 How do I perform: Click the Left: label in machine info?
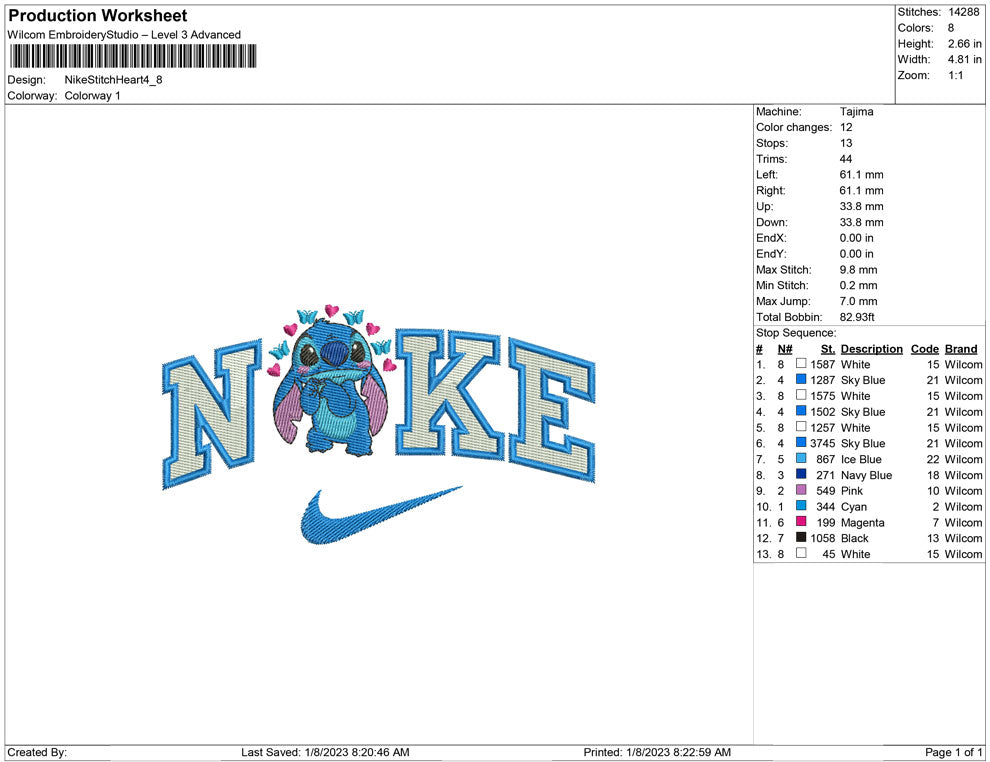click(766, 174)
